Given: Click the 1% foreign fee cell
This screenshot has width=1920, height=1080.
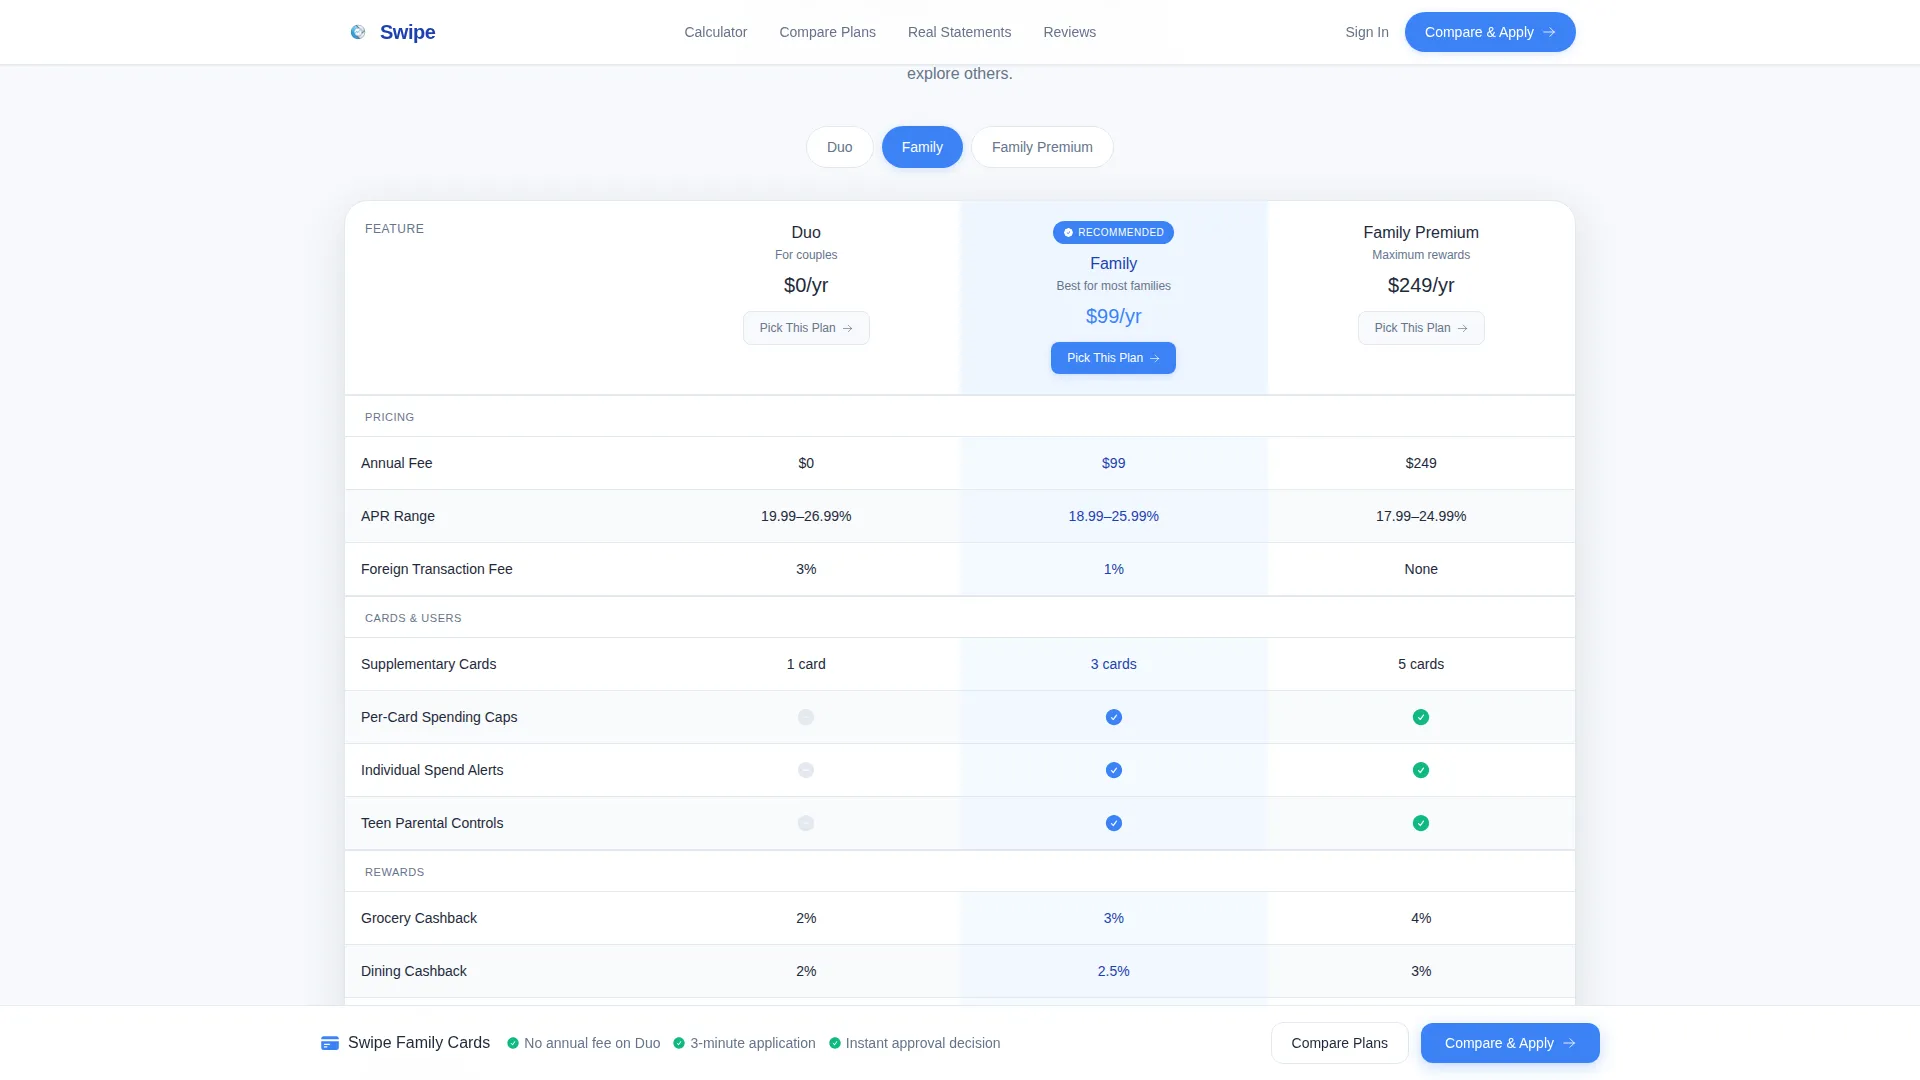Looking at the screenshot, I should point(1113,569).
